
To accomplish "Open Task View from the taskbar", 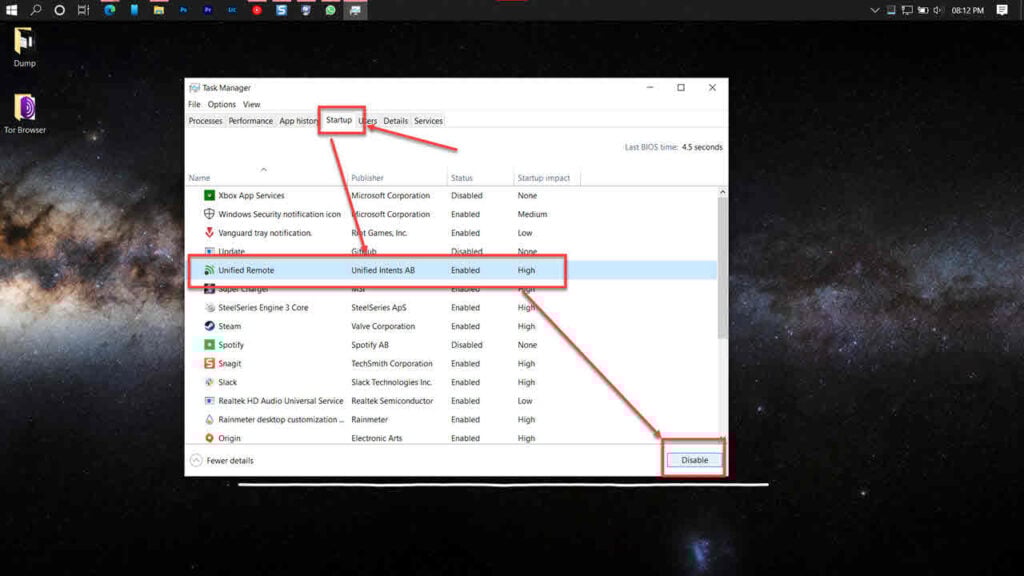I will (x=84, y=10).
